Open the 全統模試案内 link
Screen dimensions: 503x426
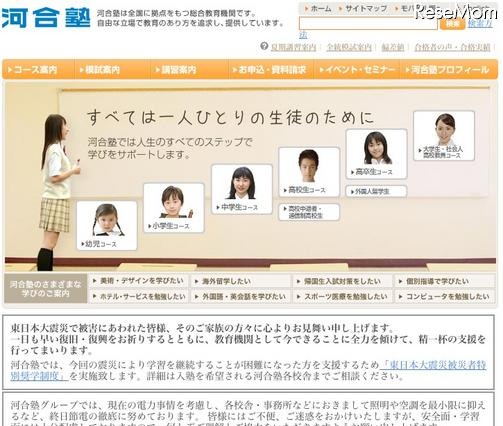point(349,47)
